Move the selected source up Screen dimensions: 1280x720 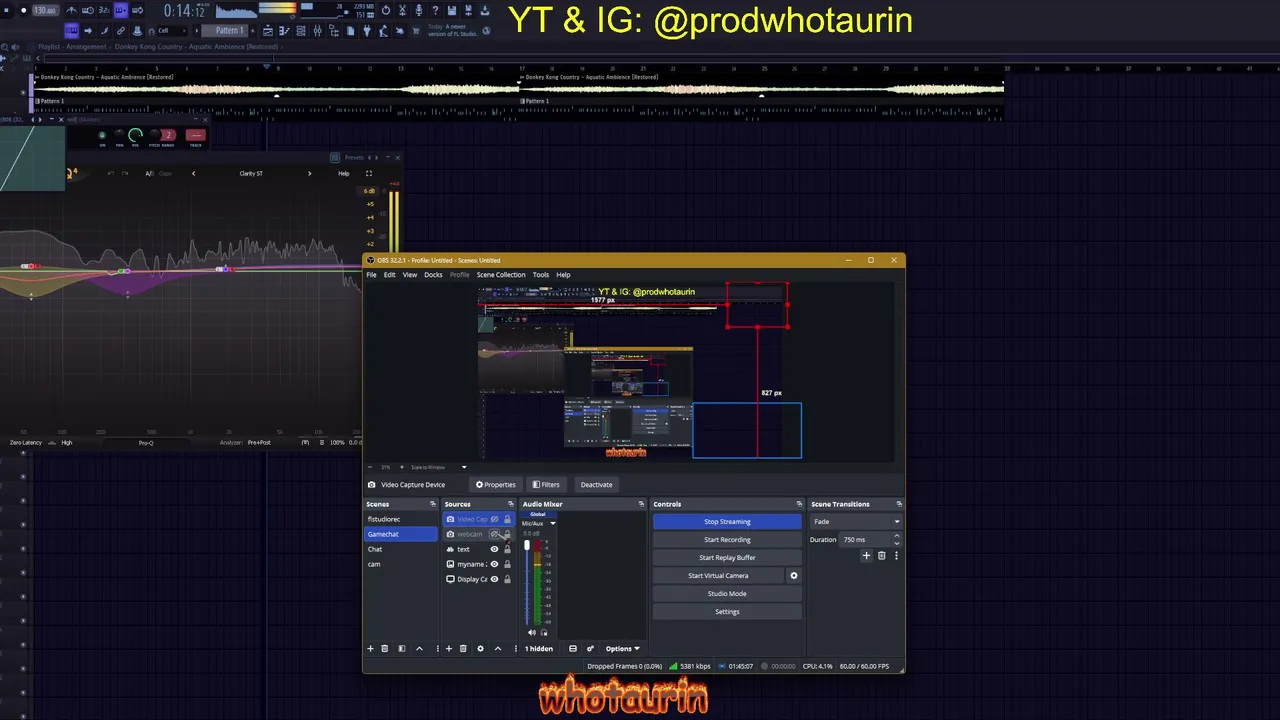(497, 649)
